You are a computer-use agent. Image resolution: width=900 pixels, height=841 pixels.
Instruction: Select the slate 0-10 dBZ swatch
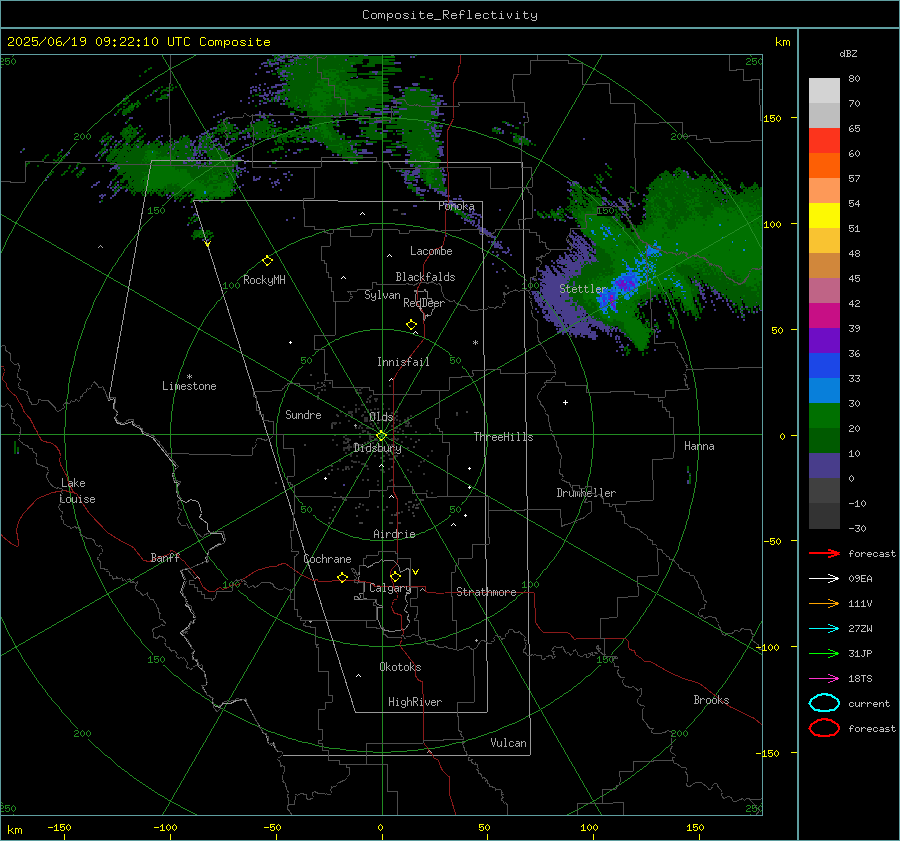(x=824, y=466)
